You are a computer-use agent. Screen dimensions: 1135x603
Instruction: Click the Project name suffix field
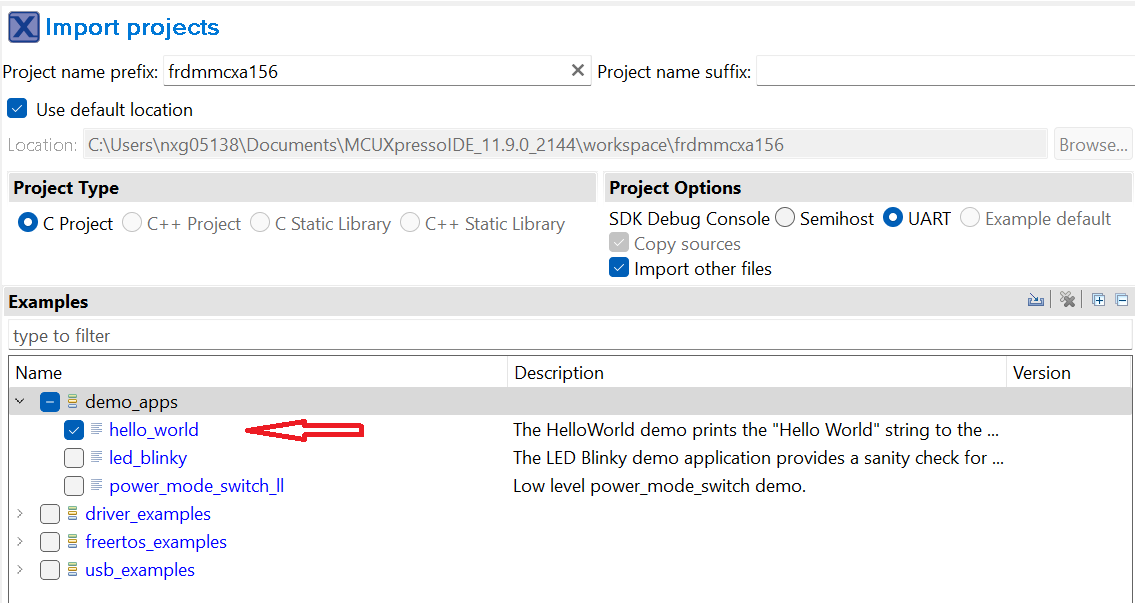944,72
